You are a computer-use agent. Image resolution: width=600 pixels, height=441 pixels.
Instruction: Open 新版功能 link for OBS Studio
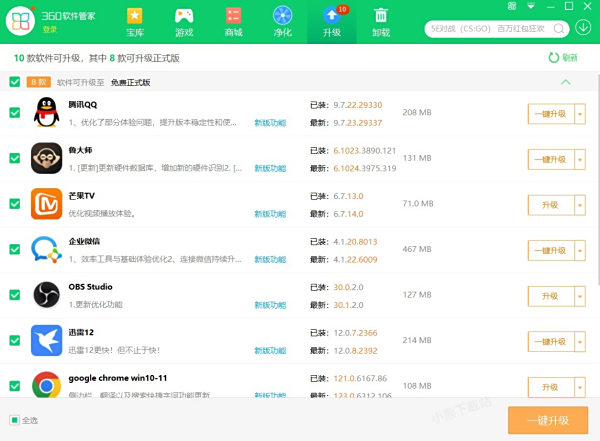click(270, 305)
